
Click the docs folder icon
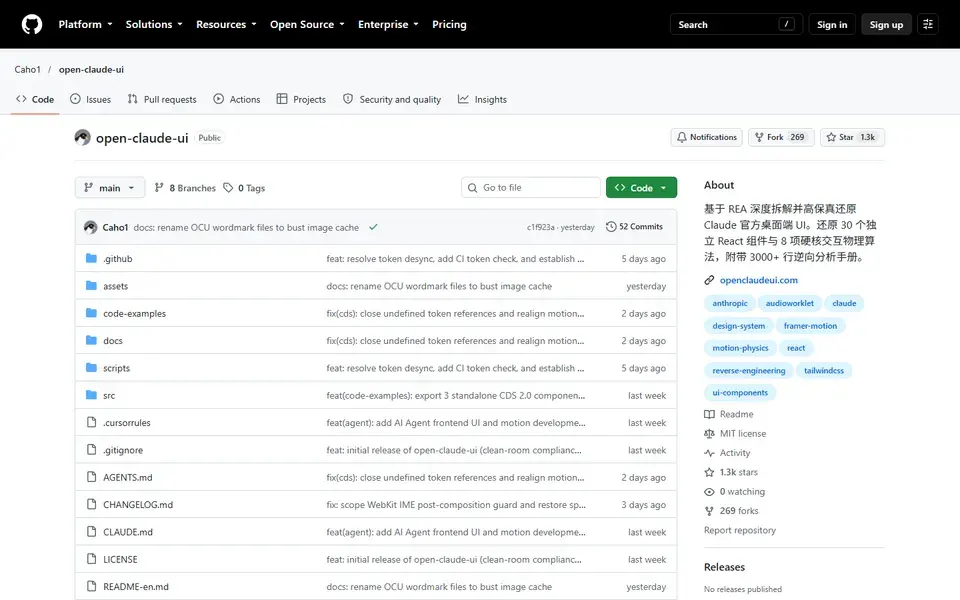91,340
